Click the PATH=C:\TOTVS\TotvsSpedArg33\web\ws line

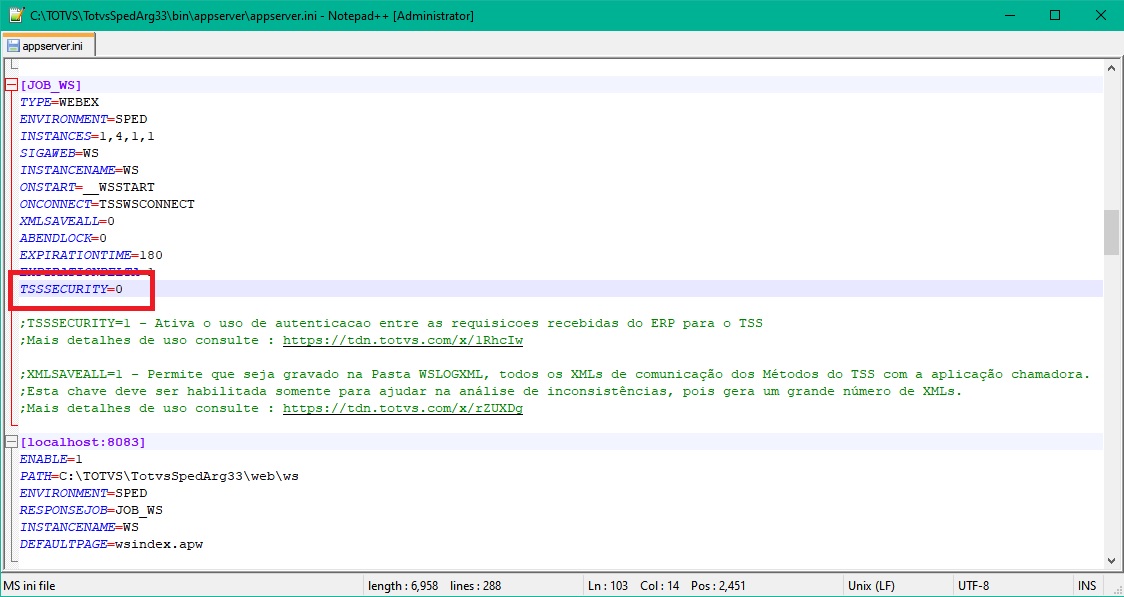pyautogui.click(x=159, y=477)
